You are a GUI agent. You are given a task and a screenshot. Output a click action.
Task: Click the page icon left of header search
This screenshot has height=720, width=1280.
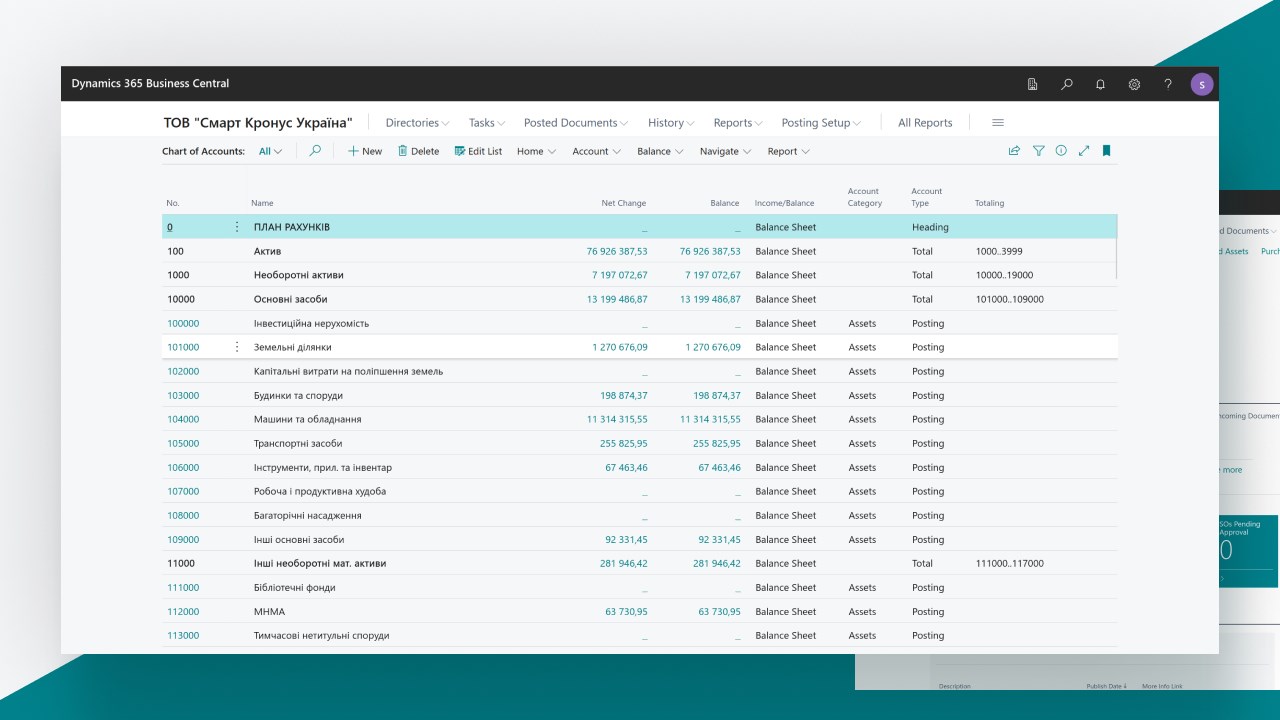pos(1033,84)
